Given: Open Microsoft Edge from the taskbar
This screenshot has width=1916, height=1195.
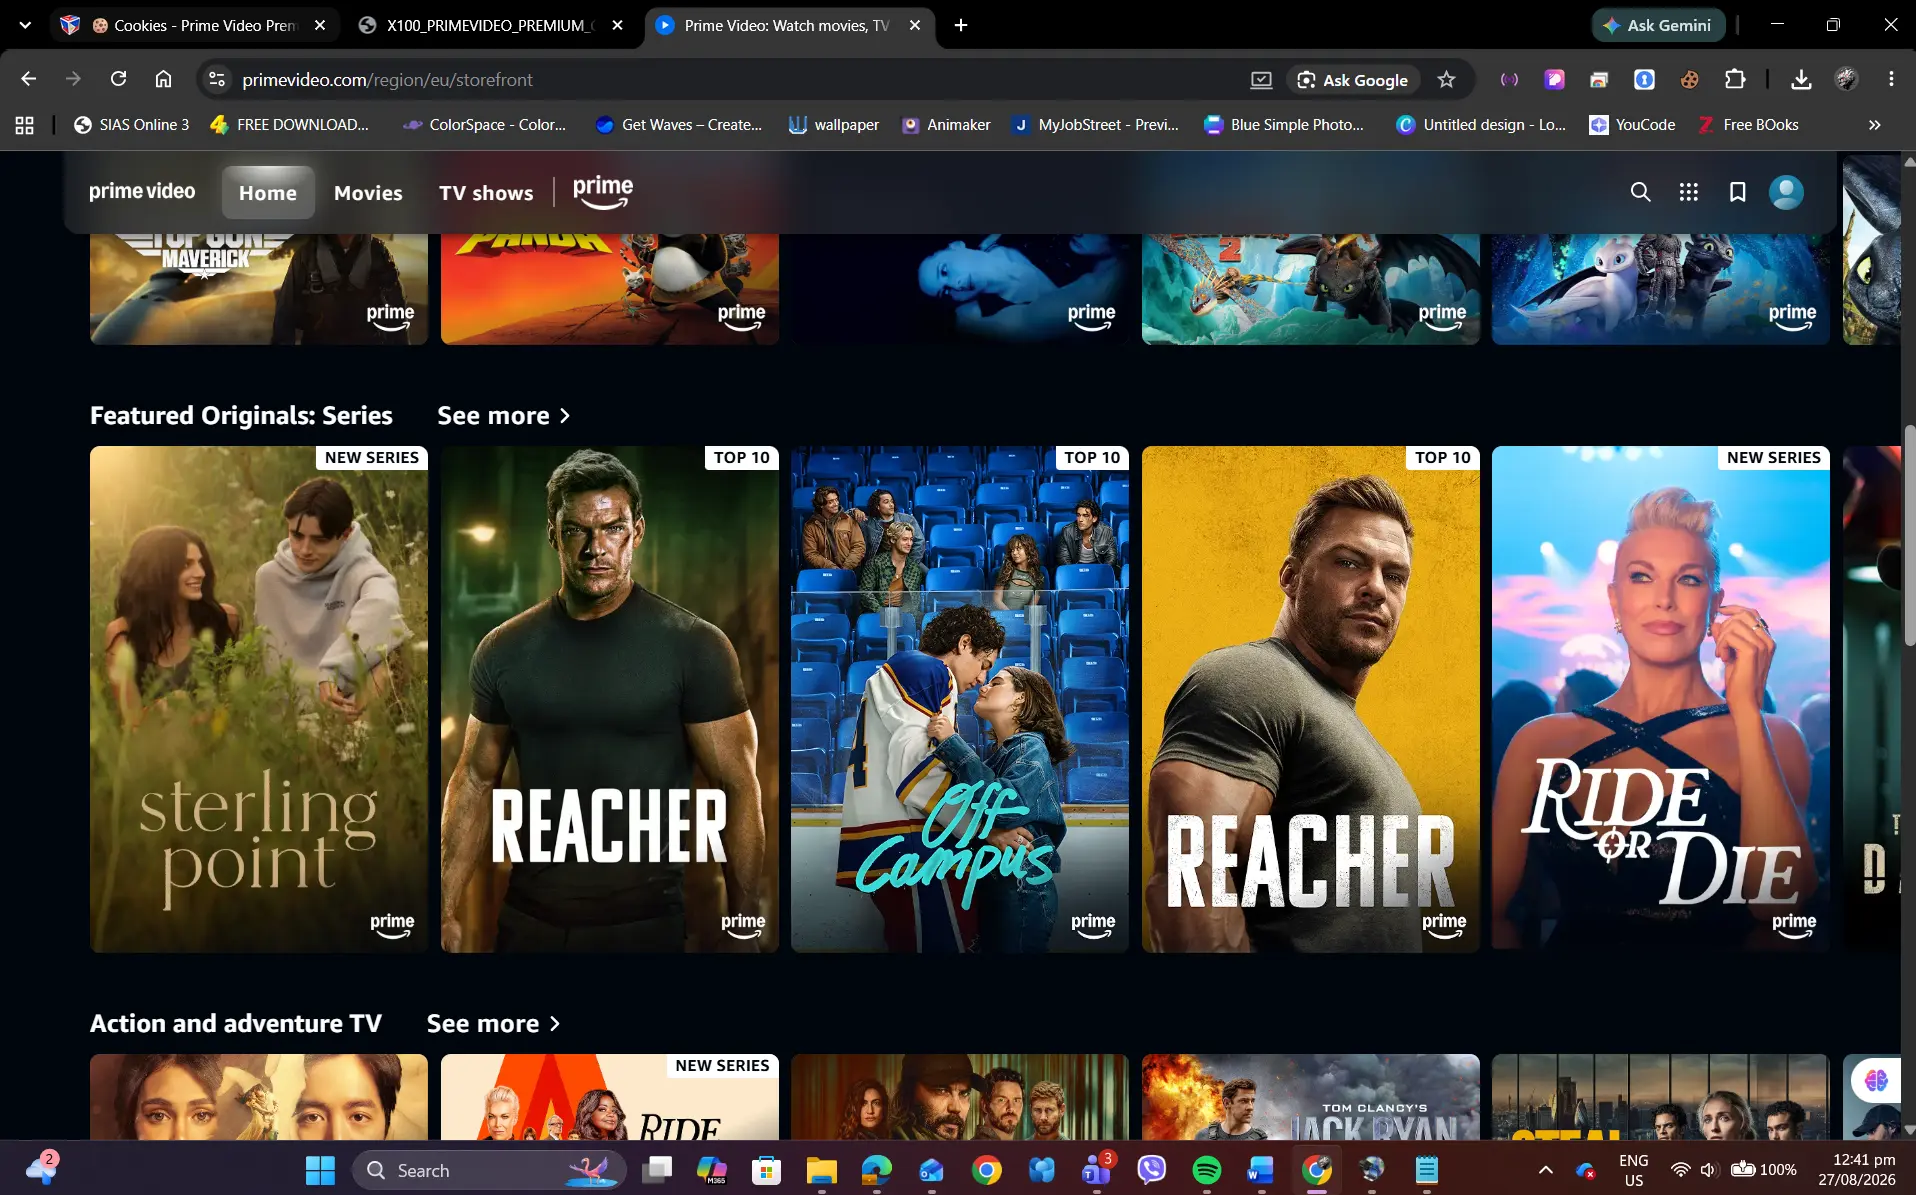Looking at the screenshot, I should pos(876,1170).
